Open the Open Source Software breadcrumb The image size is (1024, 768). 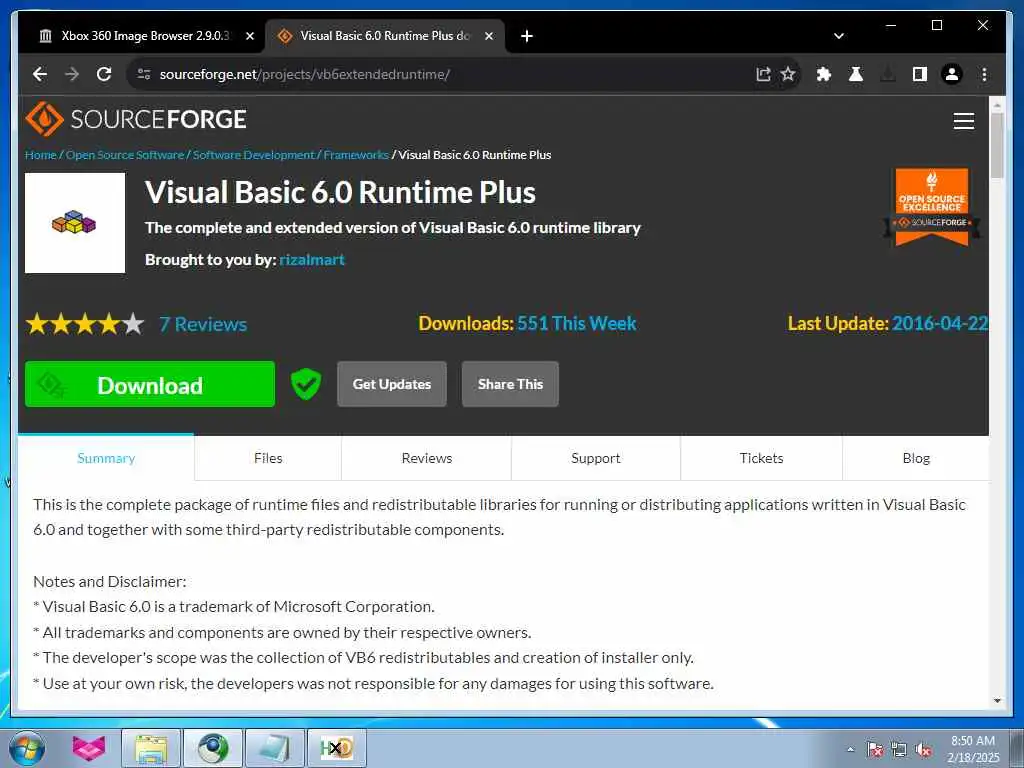(x=125, y=155)
